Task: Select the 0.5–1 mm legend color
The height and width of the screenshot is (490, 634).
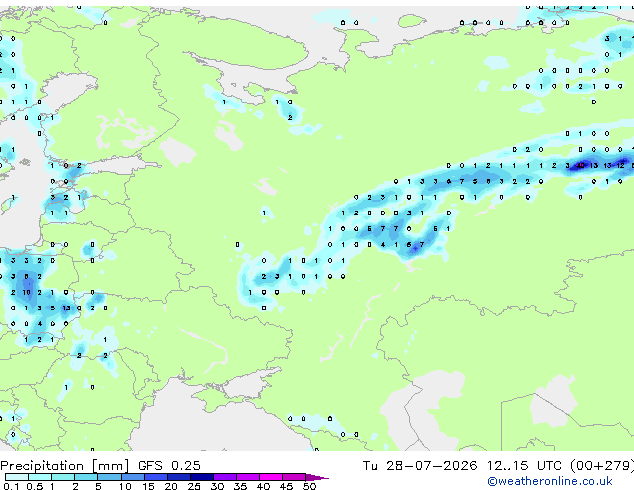Action: [x=40, y=477]
